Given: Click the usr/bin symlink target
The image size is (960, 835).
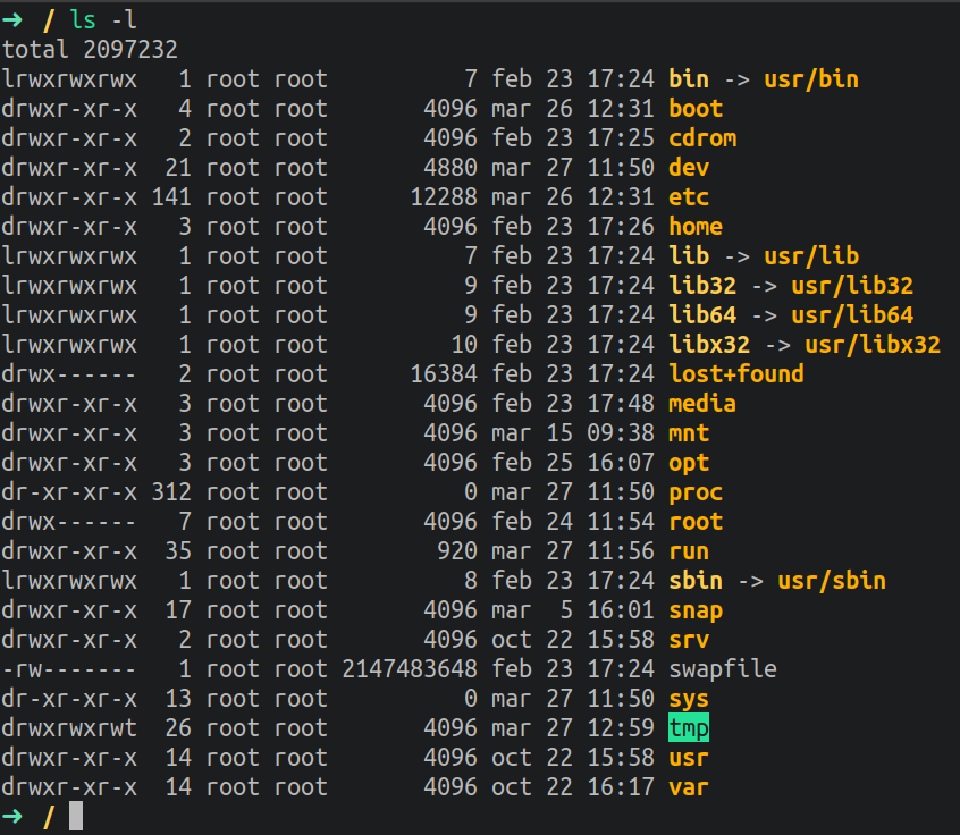Looking at the screenshot, I should tap(811, 79).
